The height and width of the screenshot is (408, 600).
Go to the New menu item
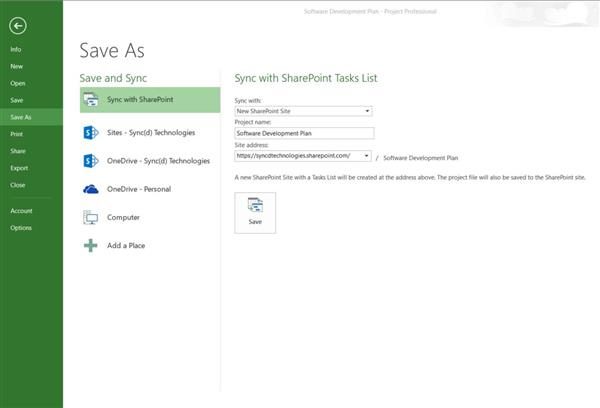pyautogui.click(x=16, y=66)
